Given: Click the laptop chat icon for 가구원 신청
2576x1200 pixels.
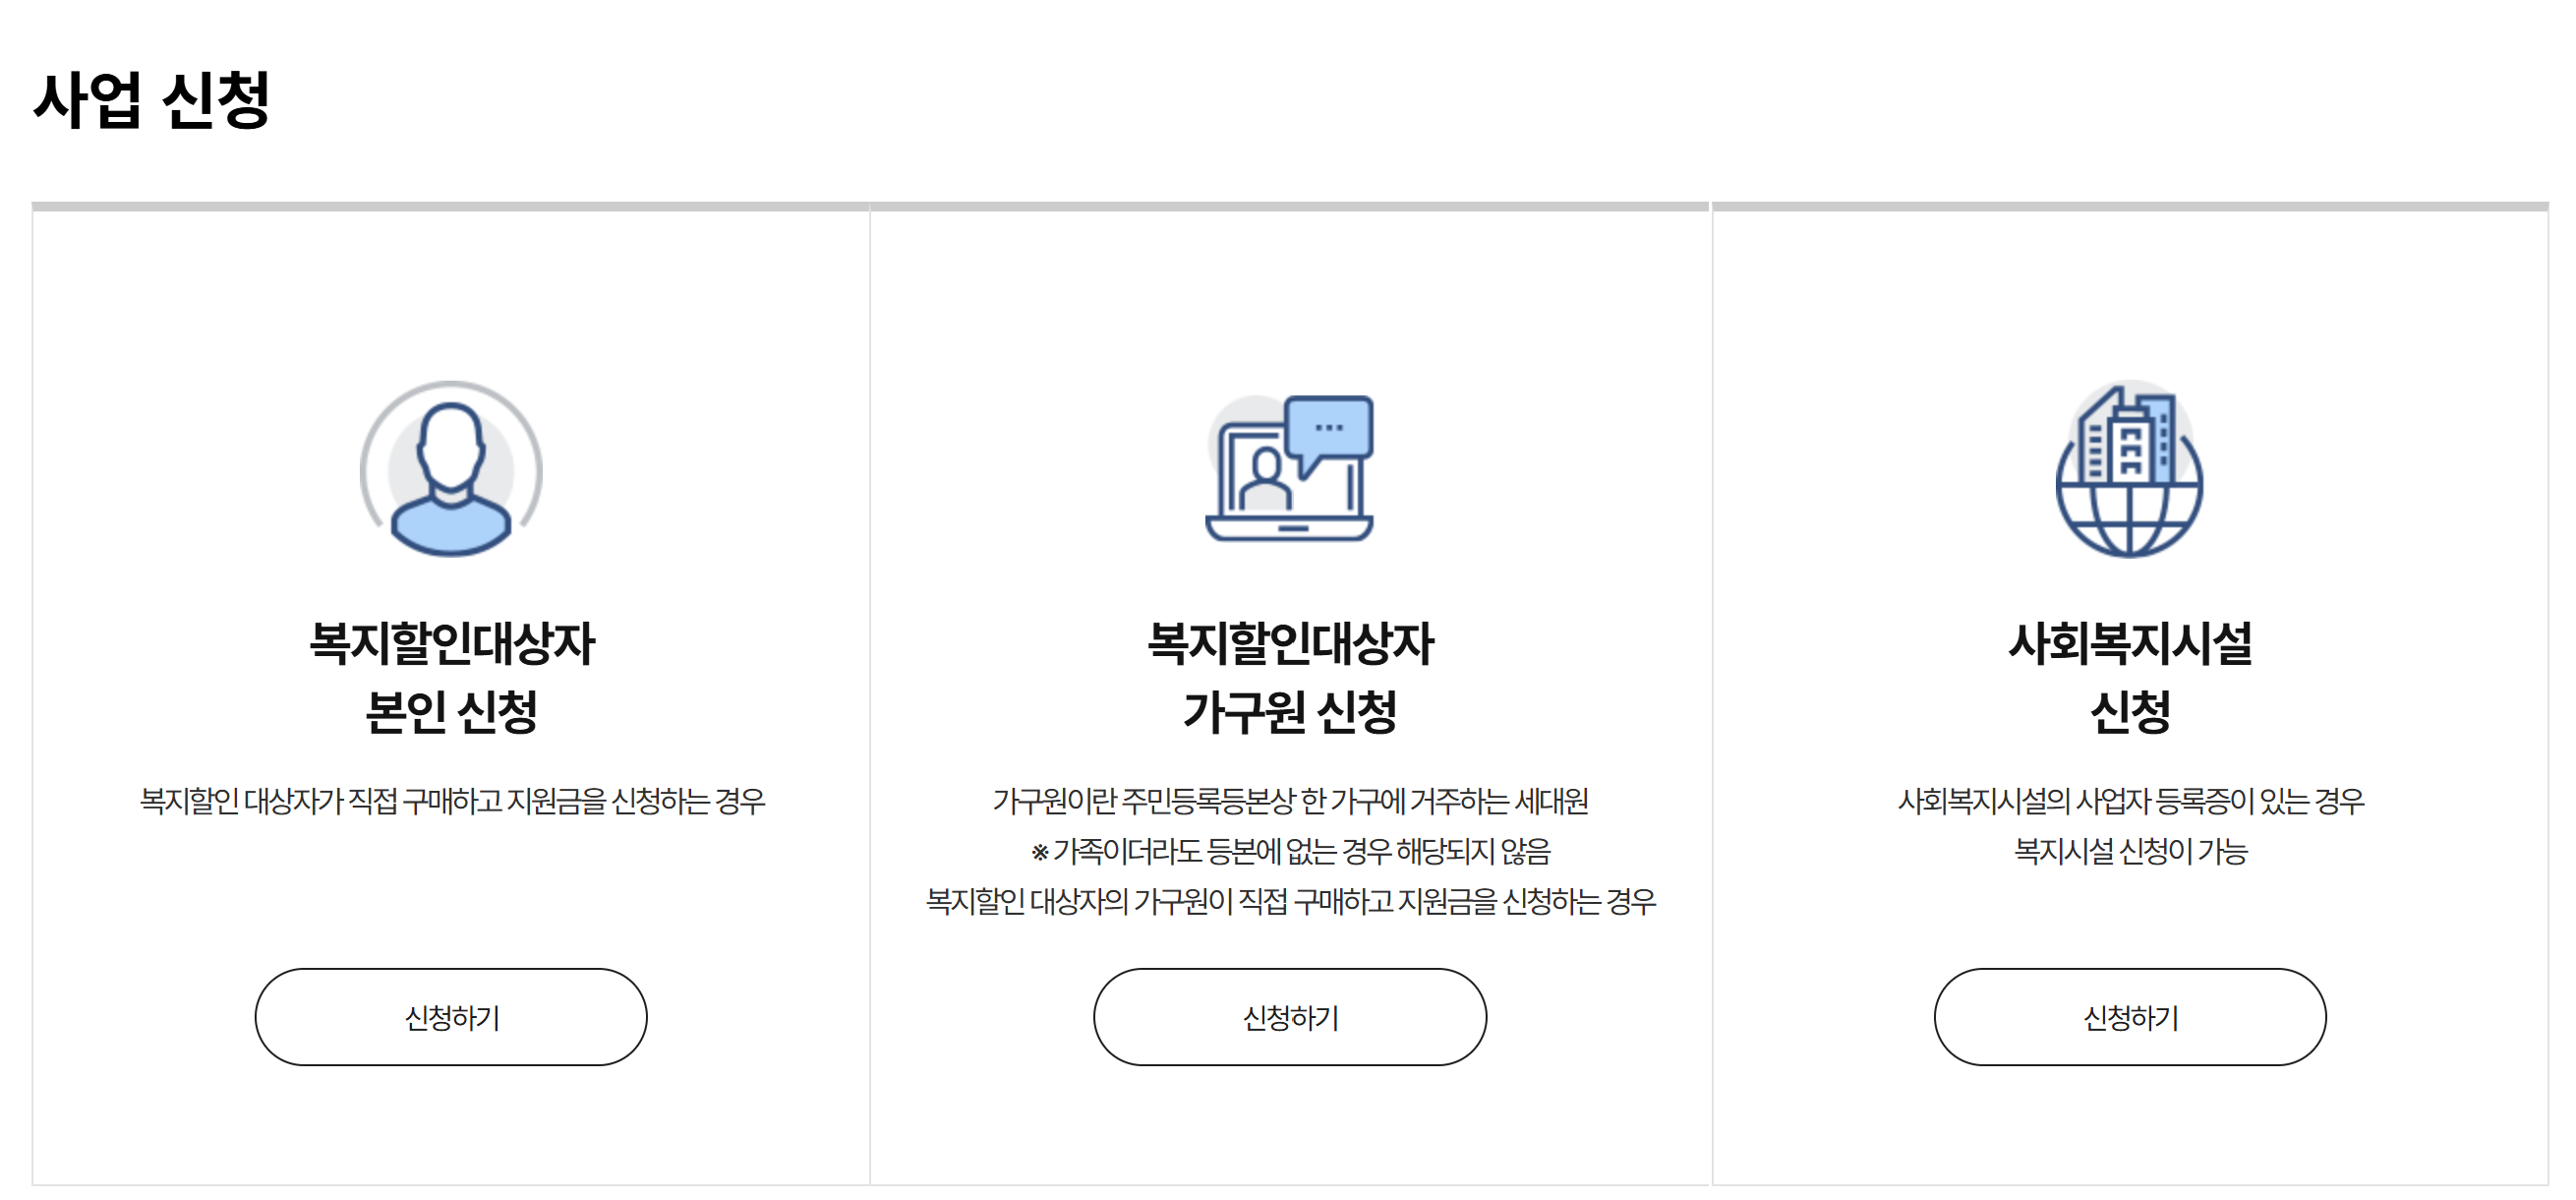Looking at the screenshot, I should point(1290,468).
